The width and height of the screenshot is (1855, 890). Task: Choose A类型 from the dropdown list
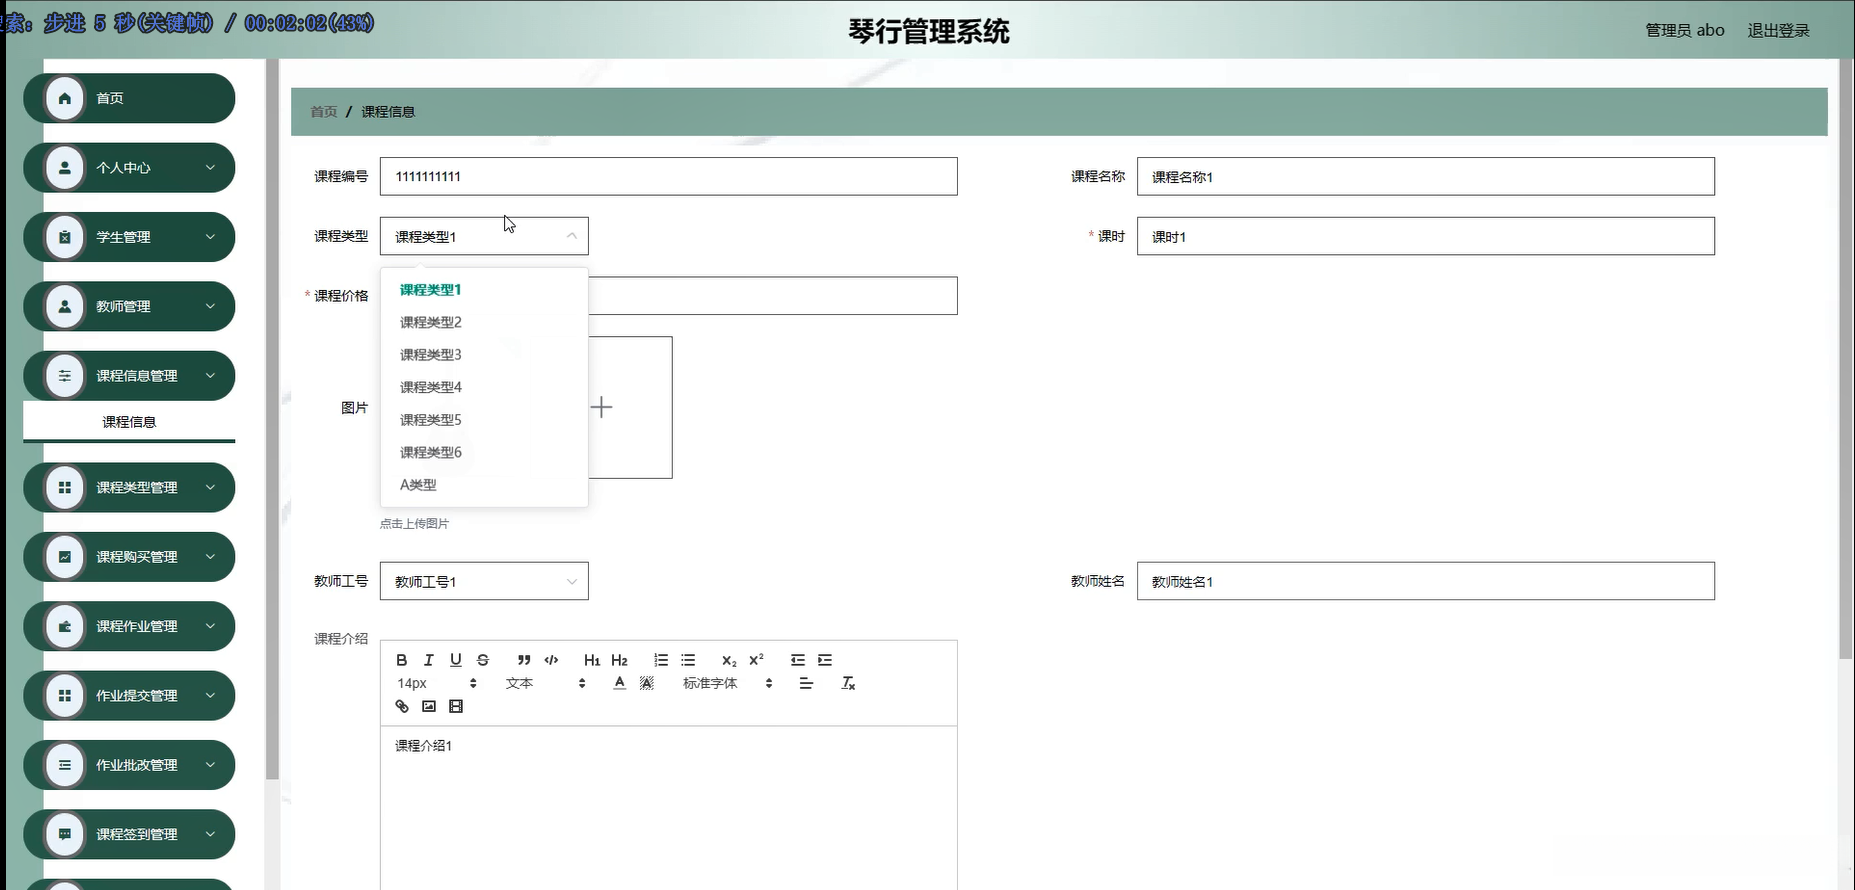484,485
